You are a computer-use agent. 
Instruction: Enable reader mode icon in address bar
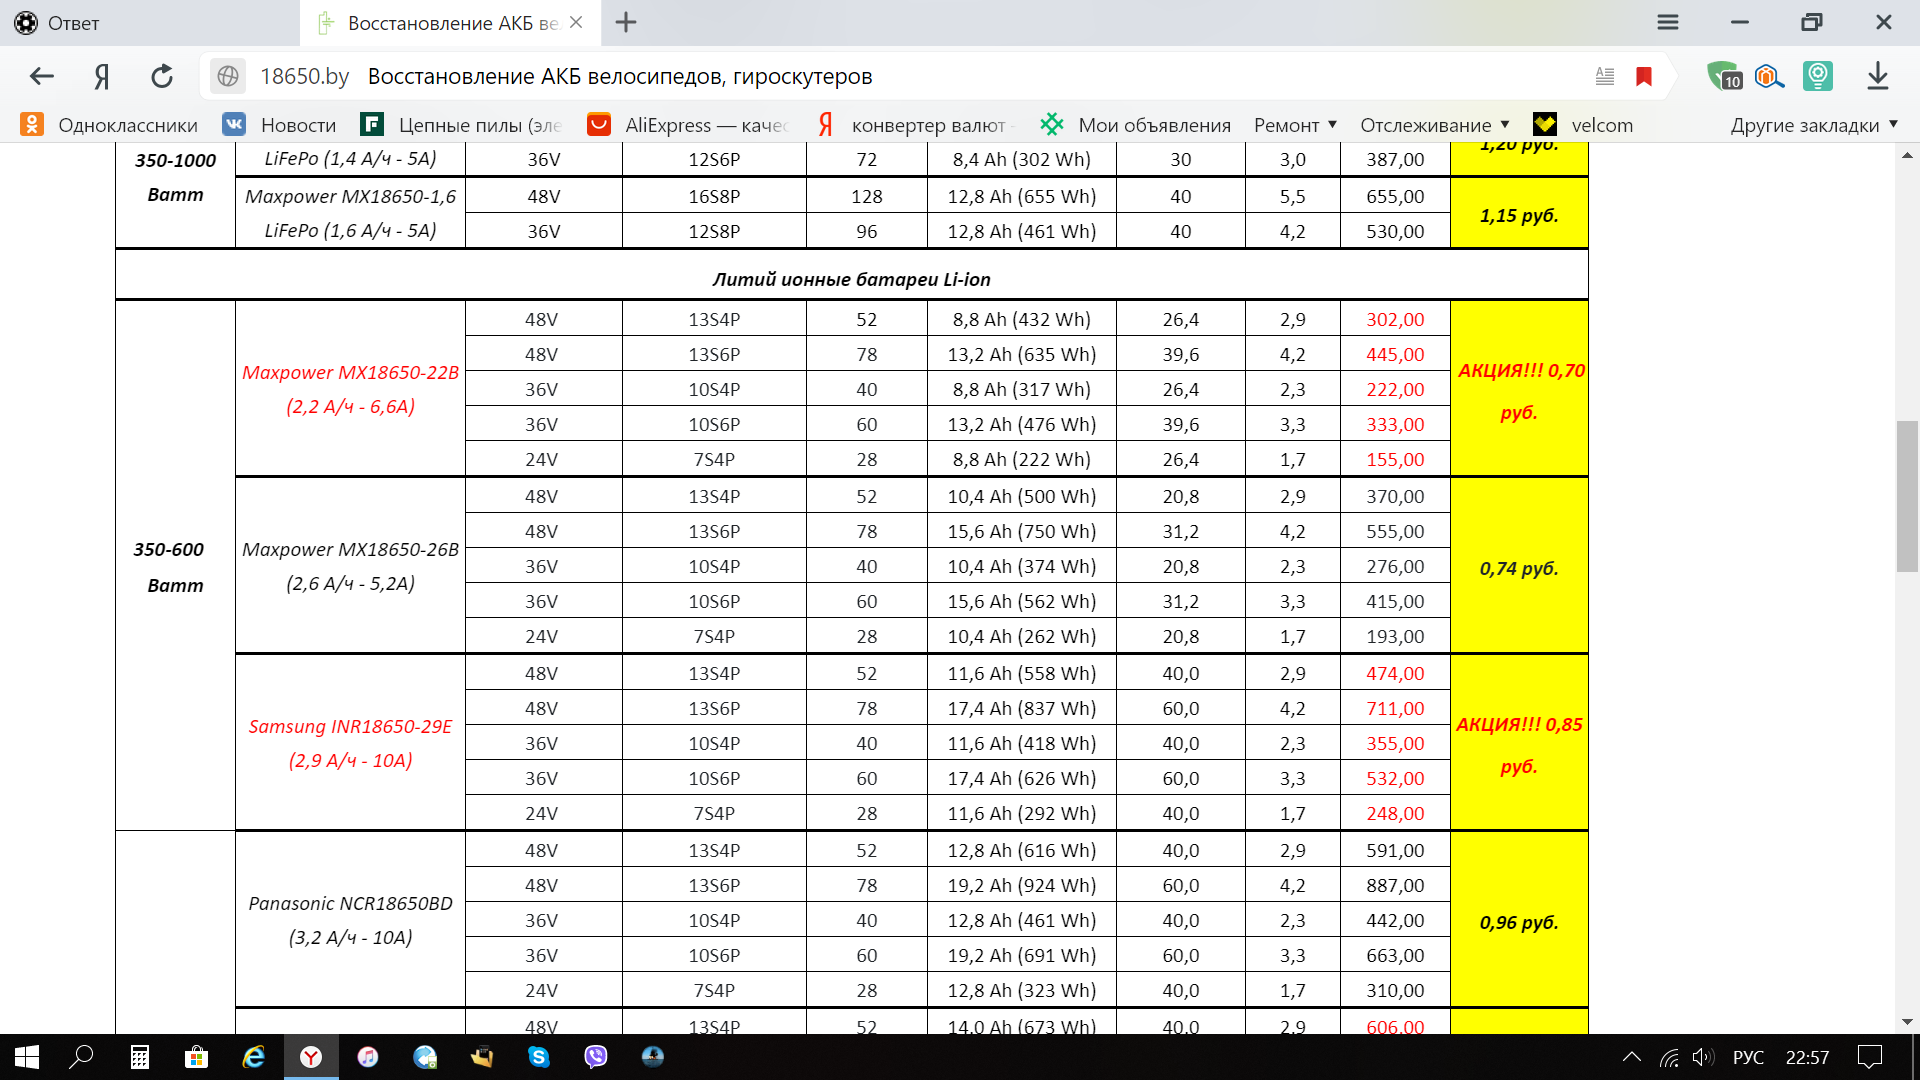(x=1605, y=76)
